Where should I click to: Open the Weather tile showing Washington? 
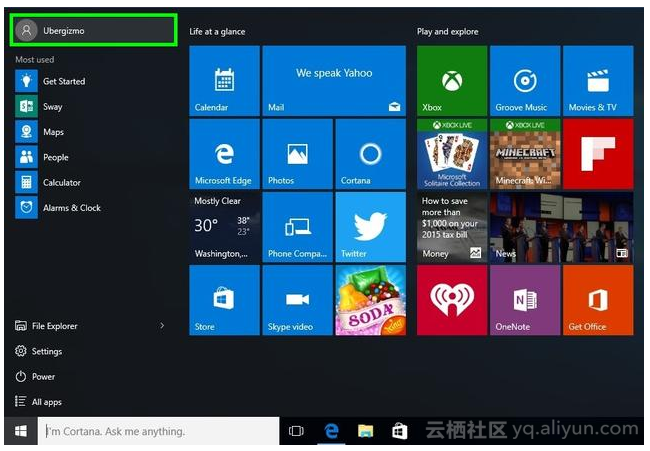(x=225, y=227)
